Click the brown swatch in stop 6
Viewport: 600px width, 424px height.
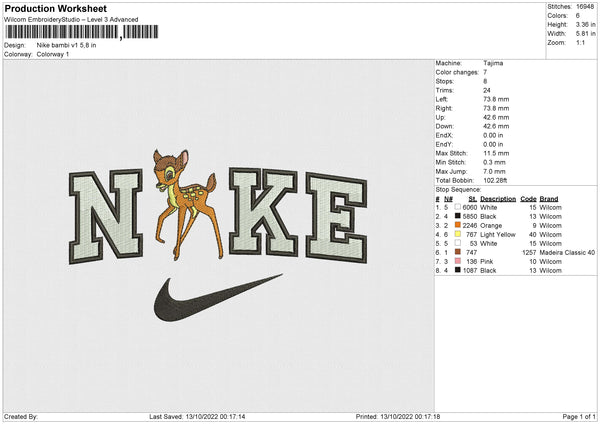[x=458, y=252]
